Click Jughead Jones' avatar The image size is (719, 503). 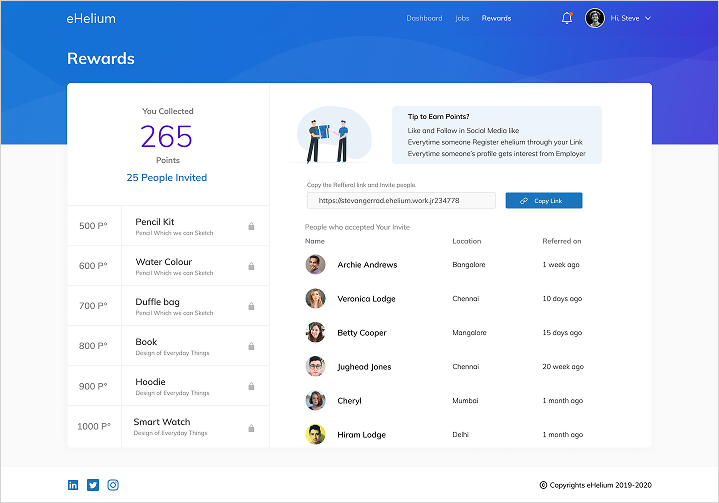315,366
